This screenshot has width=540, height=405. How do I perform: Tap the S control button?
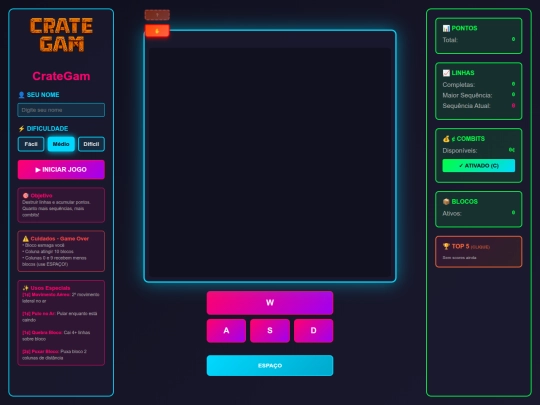coord(270,331)
